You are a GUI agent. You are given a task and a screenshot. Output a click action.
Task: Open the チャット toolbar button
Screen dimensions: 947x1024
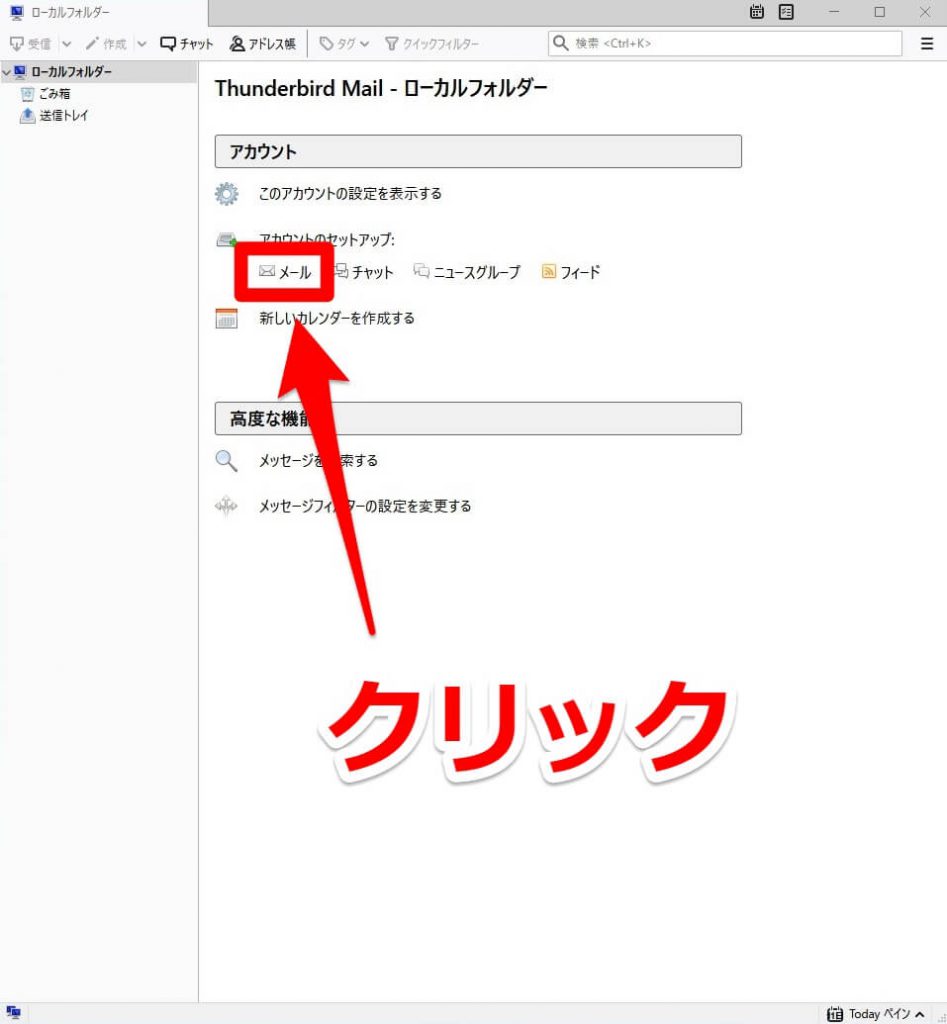[187, 44]
